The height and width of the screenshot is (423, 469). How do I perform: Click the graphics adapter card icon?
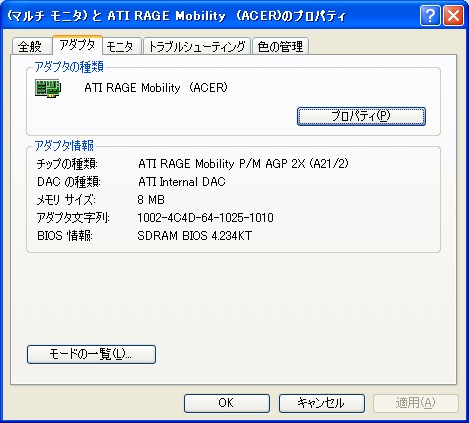click(x=48, y=88)
